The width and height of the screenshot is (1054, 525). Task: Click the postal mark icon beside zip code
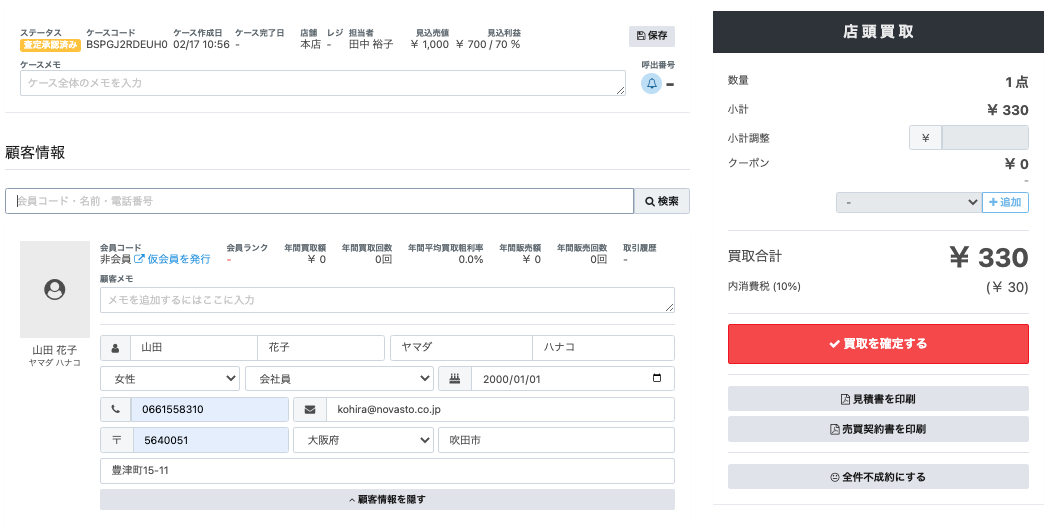[116, 440]
